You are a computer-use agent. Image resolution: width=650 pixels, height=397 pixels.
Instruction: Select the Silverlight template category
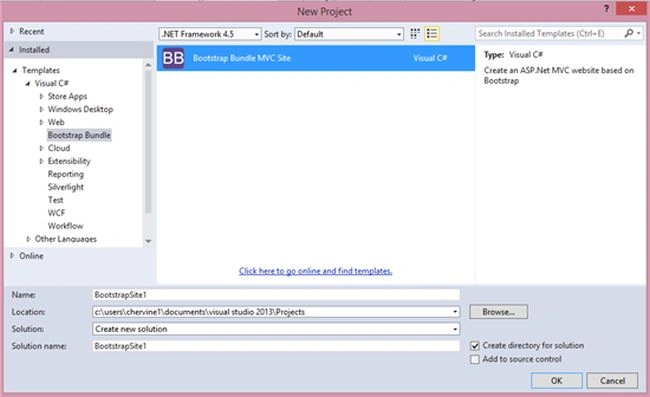point(65,187)
